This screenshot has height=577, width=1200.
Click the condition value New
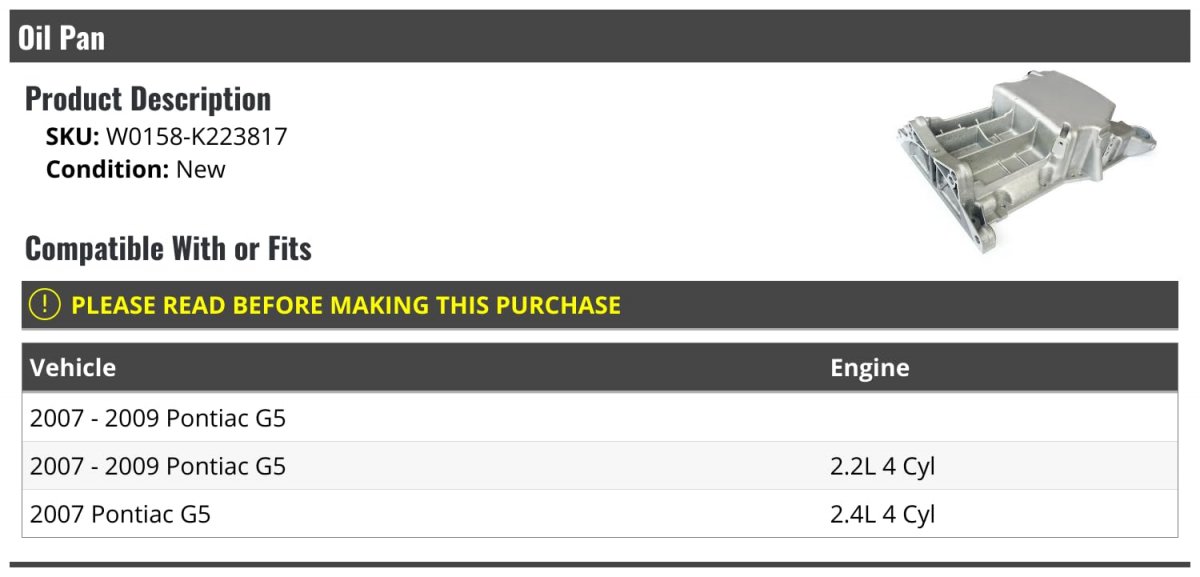201,169
